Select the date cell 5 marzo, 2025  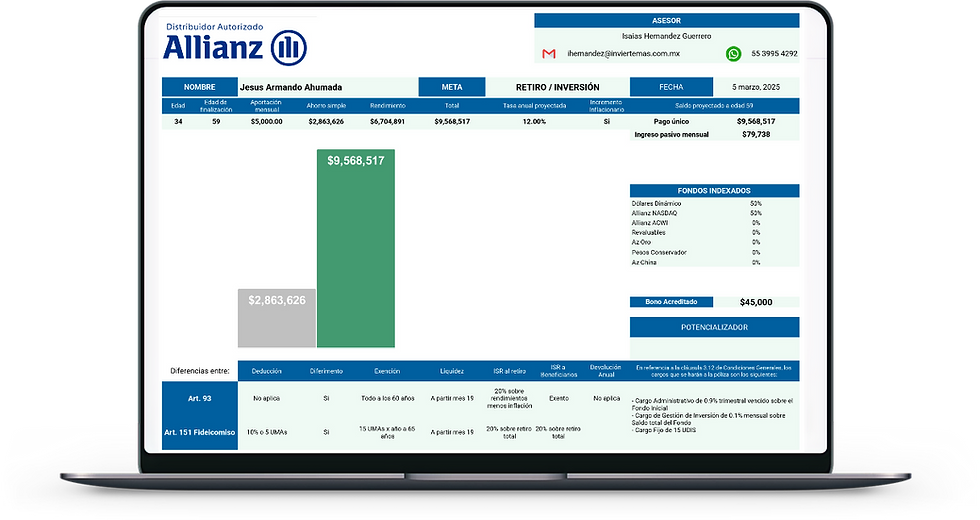pyautogui.click(x=756, y=87)
